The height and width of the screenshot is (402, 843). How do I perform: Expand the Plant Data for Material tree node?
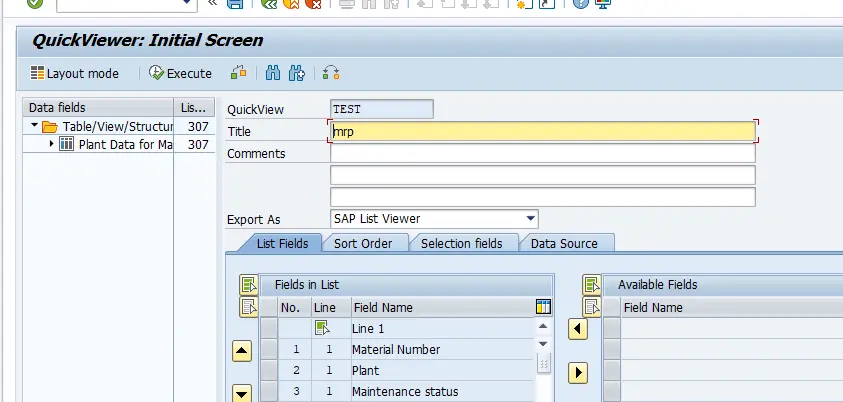tap(51, 145)
